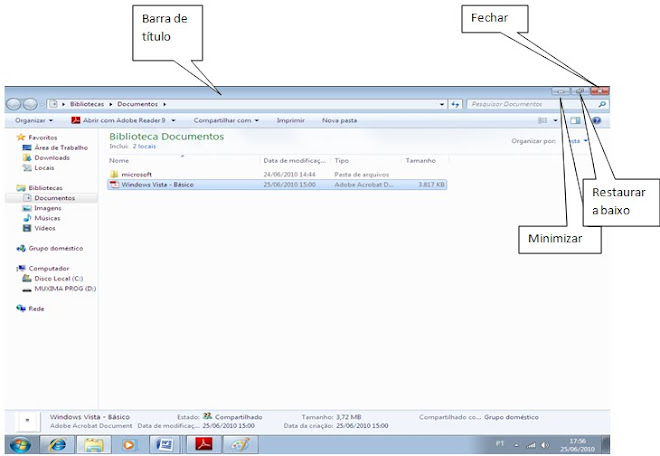The width and height of the screenshot is (660, 456).
Task: Open the volume speaker tray icon
Action: (x=545, y=445)
